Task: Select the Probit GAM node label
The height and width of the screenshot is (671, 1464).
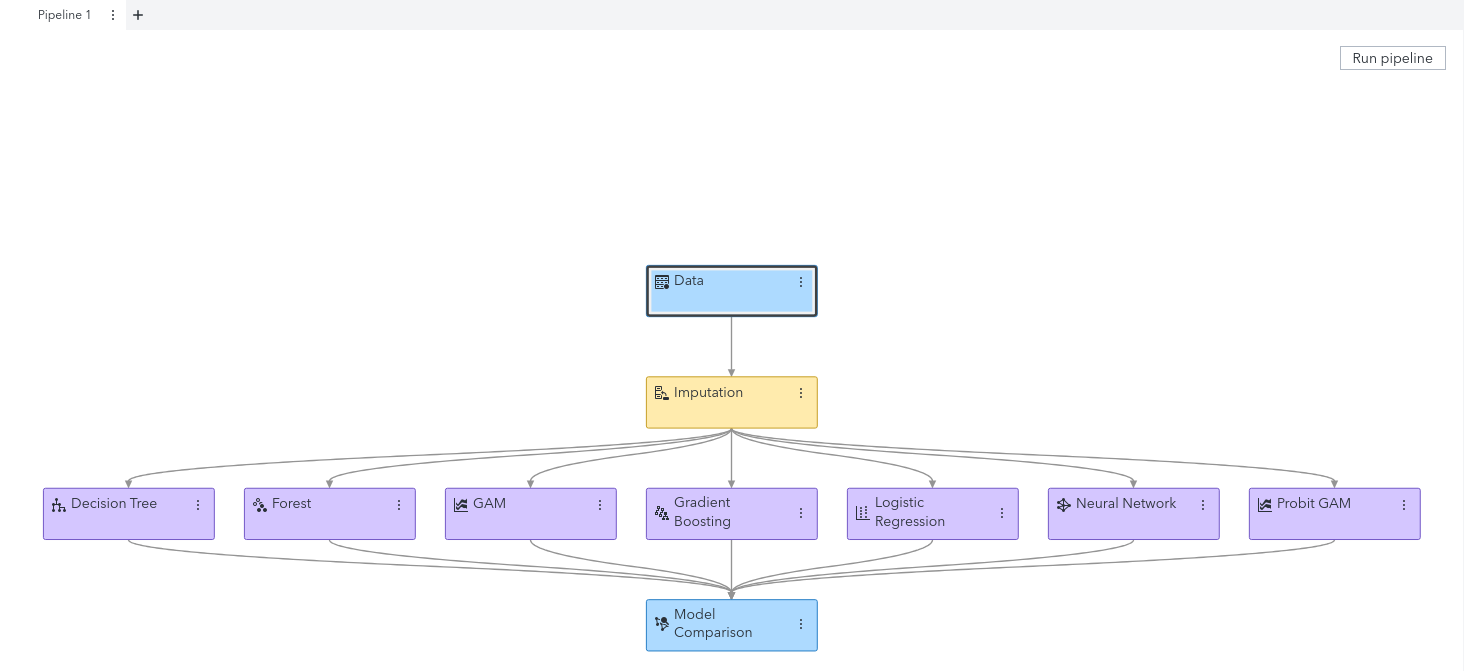Action: click(1314, 504)
